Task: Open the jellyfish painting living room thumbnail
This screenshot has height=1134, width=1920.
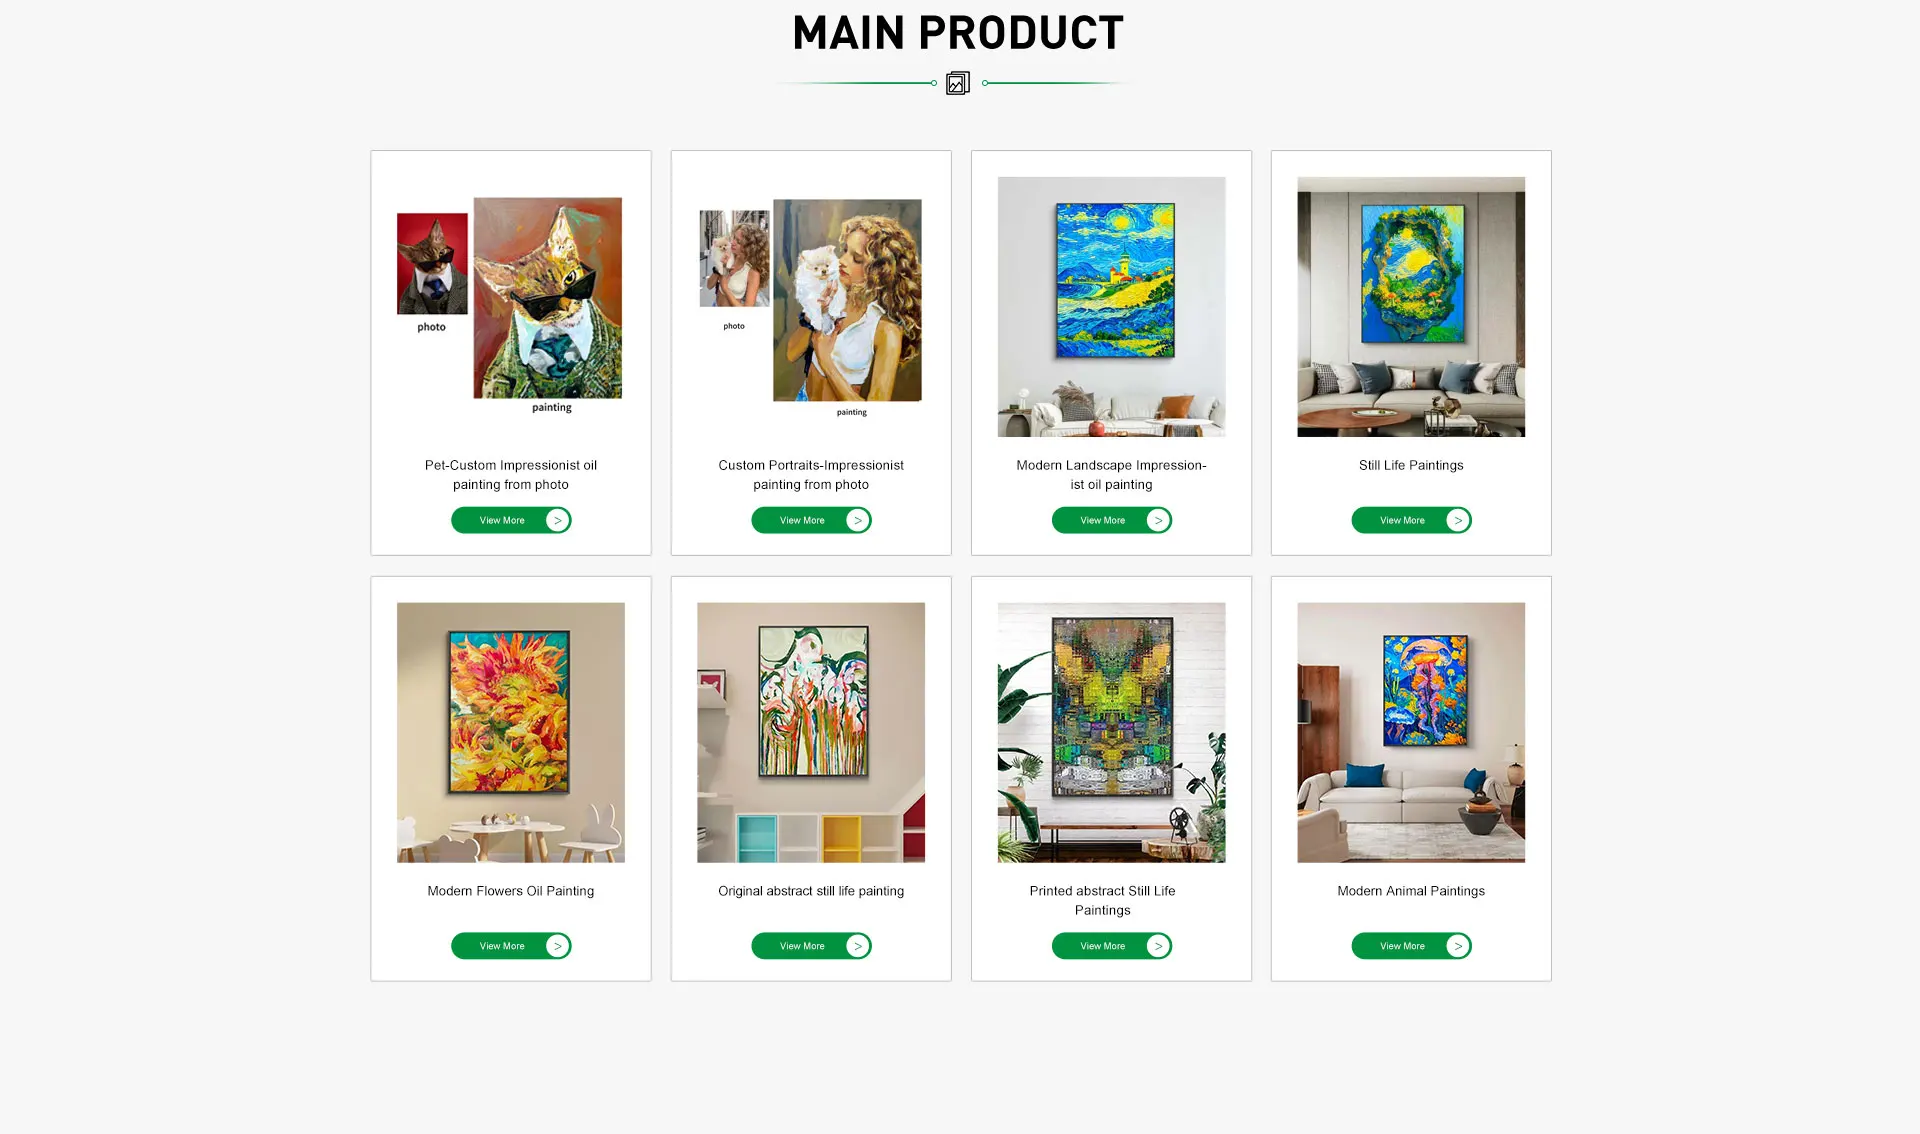Action: pyautogui.click(x=1410, y=732)
